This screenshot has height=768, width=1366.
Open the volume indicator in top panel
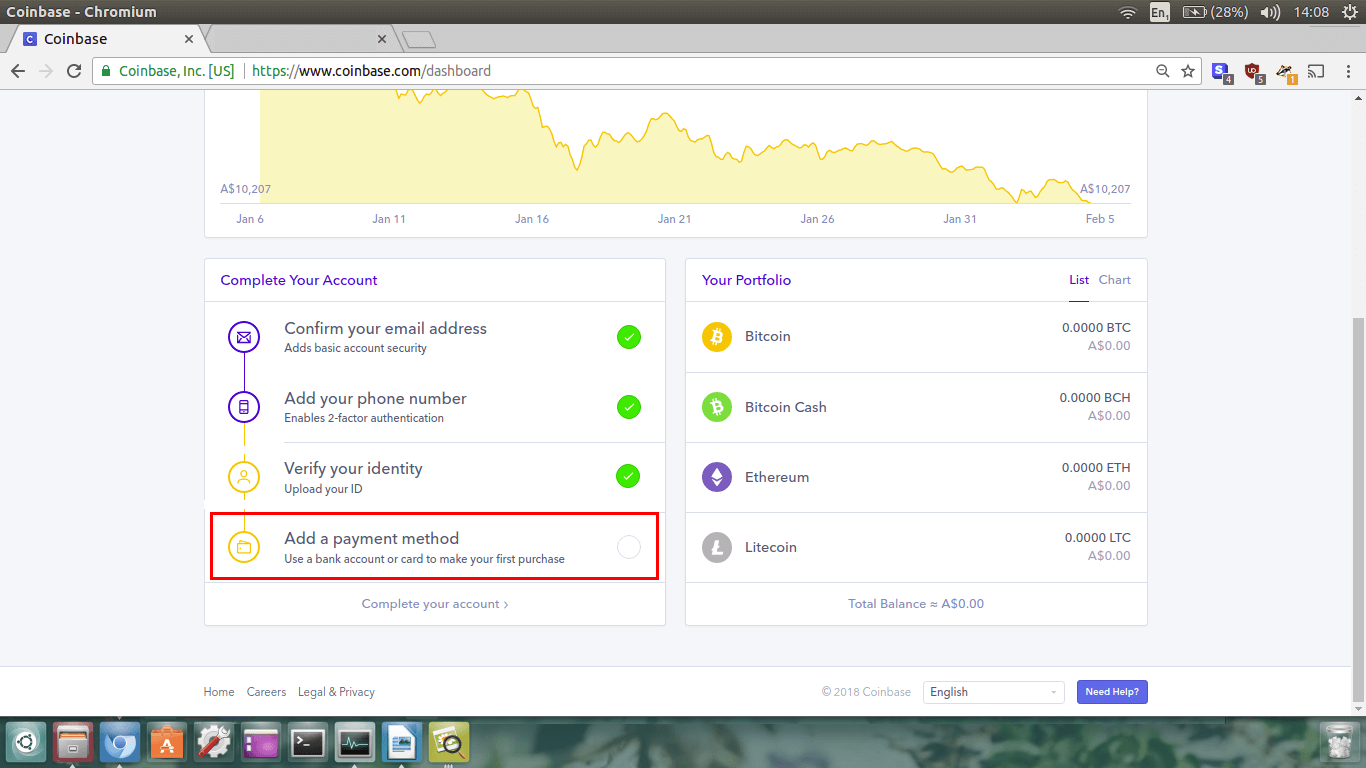tap(1270, 12)
